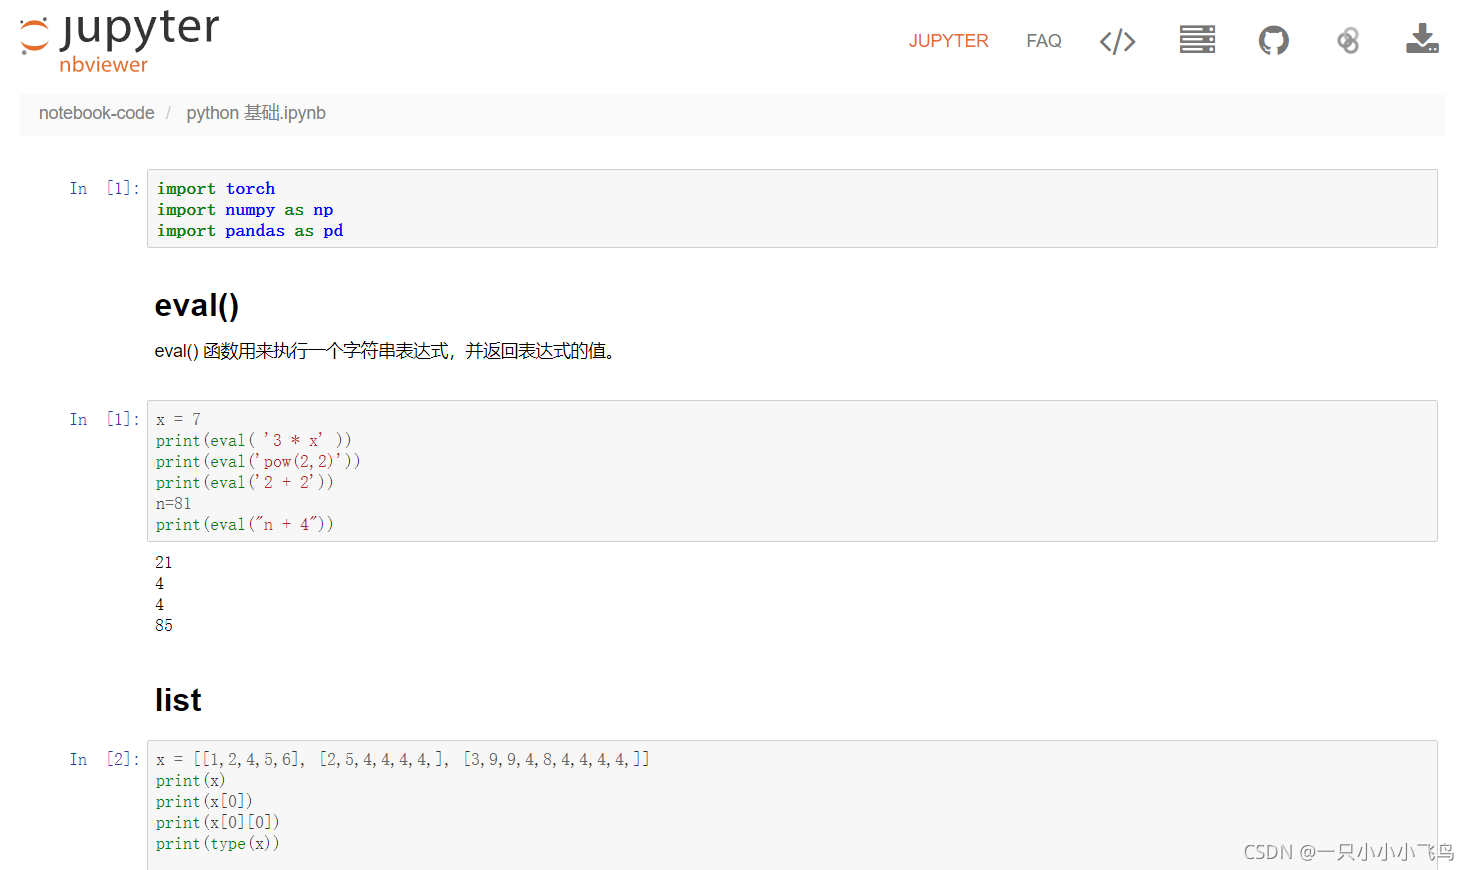The width and height of the screenshot is (1469, 870).
Task: Launch the notebook on Binder
Action: (x=1348, y=40)
